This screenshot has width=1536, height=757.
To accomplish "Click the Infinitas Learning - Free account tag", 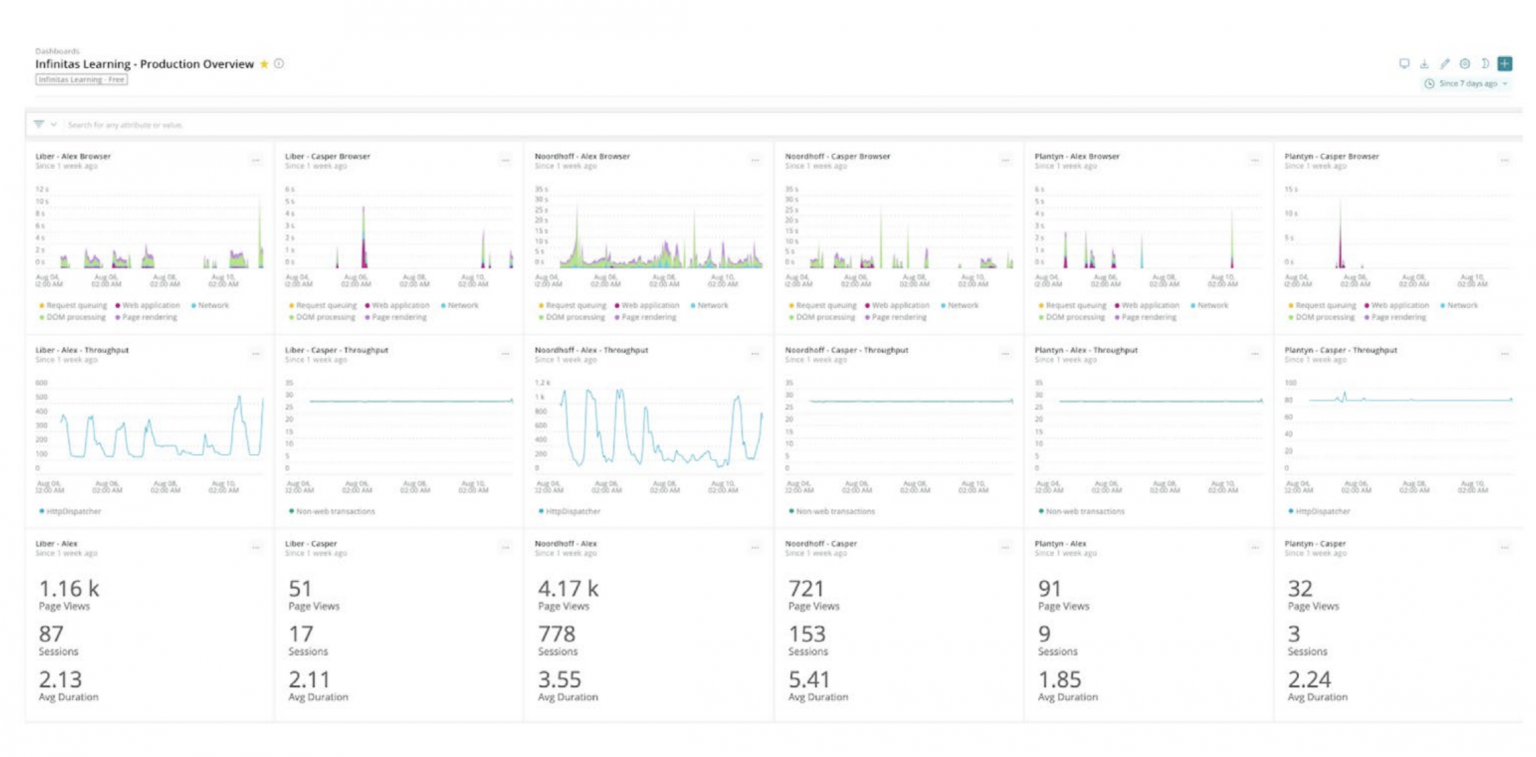I will 81,79.
